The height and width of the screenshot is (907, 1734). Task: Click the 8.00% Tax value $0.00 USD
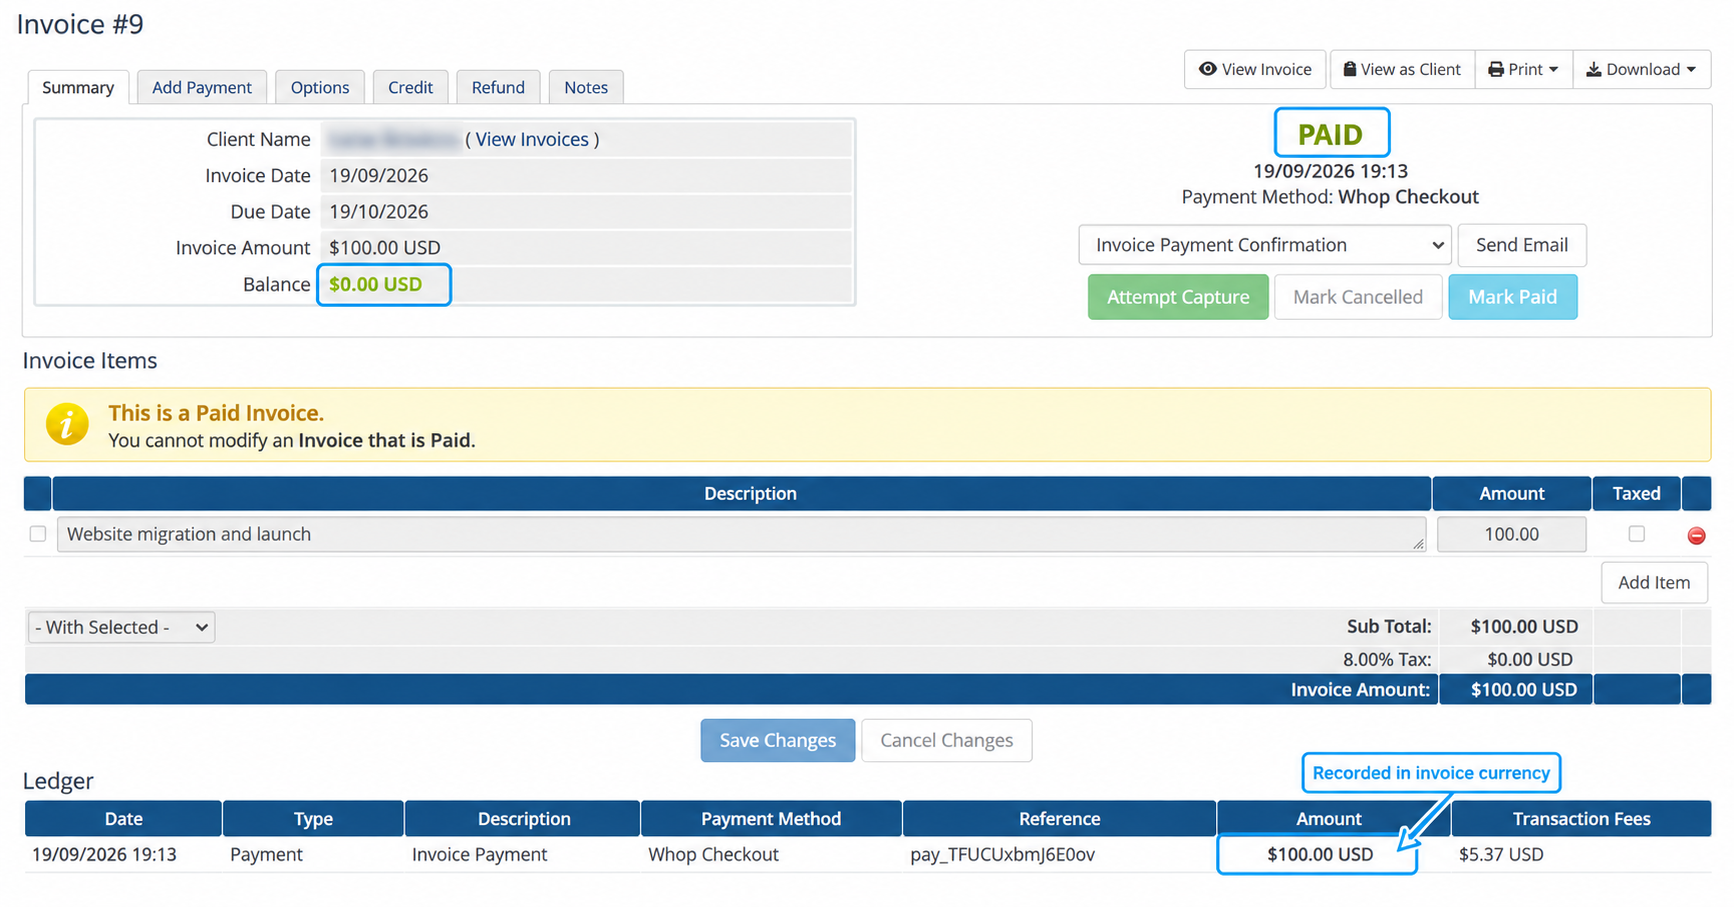click(1530, 659)
